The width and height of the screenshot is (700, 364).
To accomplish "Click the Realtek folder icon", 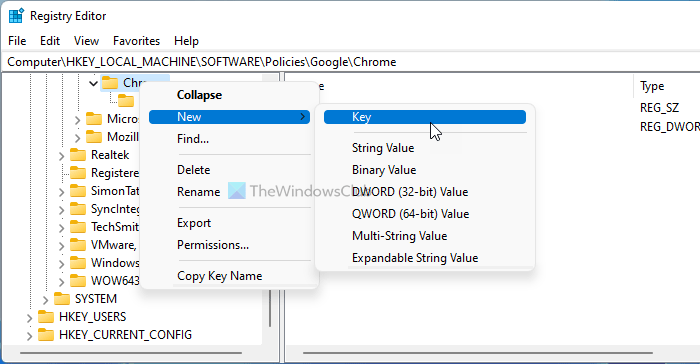I will pos(78,155).
